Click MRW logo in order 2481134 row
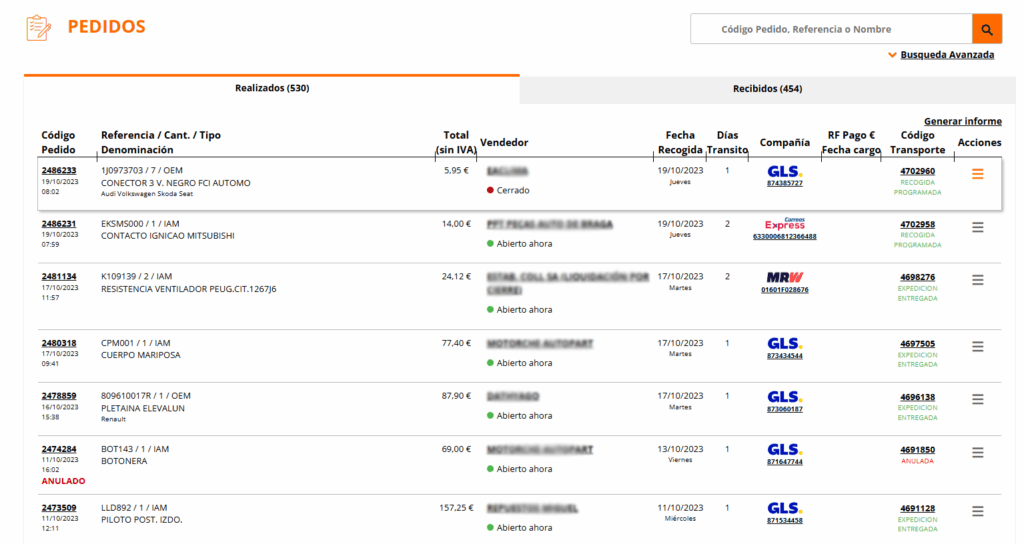Viewport: 1024px width, 544px height. click(x=784, y=278)
